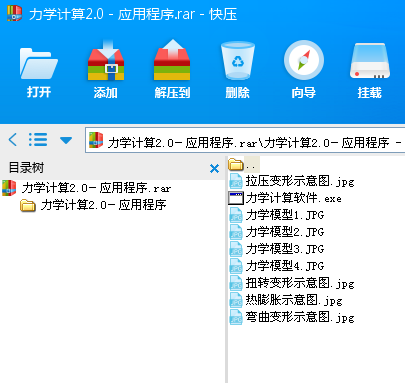Image resolution: width=405 pixels, height=383 pixels.
Task: Click the 快压 app icon in the title bar
Action: click(14, 14)
